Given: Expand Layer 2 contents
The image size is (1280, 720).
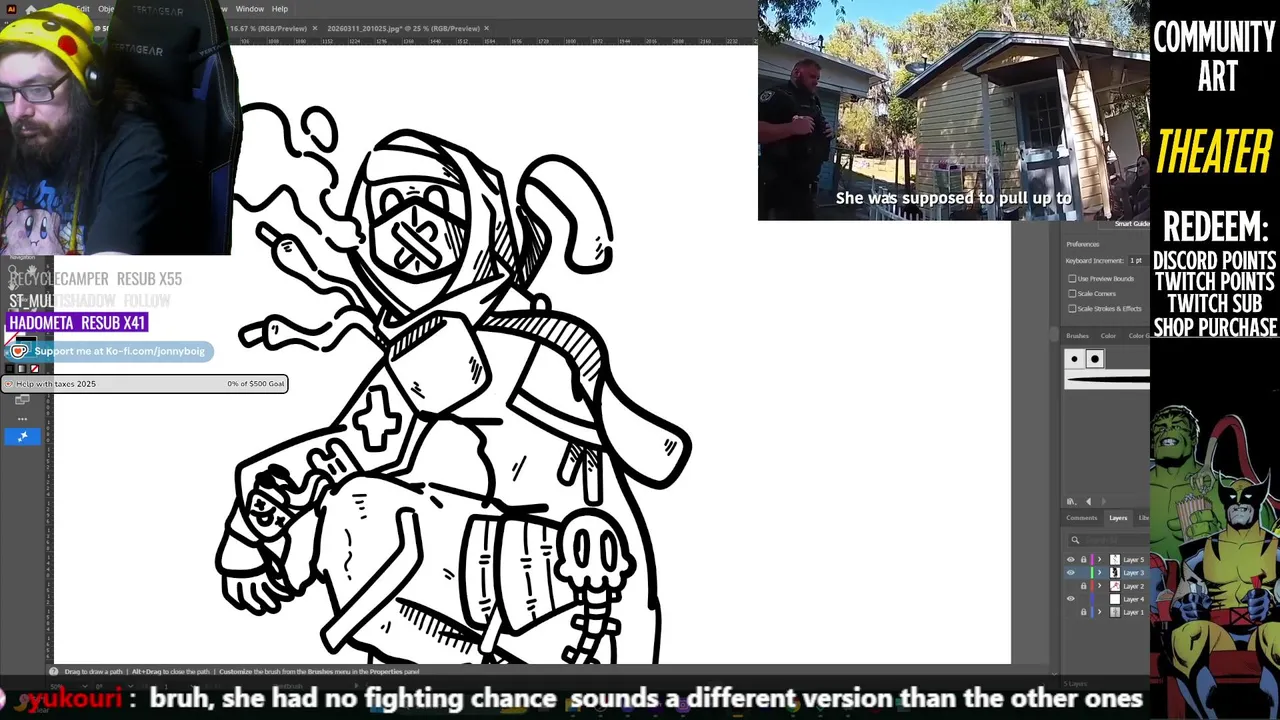Looking at the screenshot, I should pyautogui.click(x=1099, y=586).
